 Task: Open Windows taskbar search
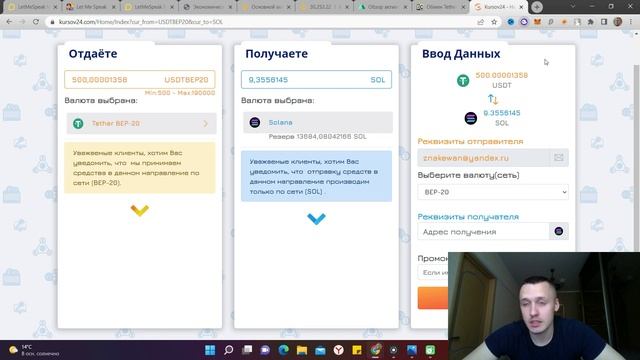pyautogui.click(x=229, y=350)
